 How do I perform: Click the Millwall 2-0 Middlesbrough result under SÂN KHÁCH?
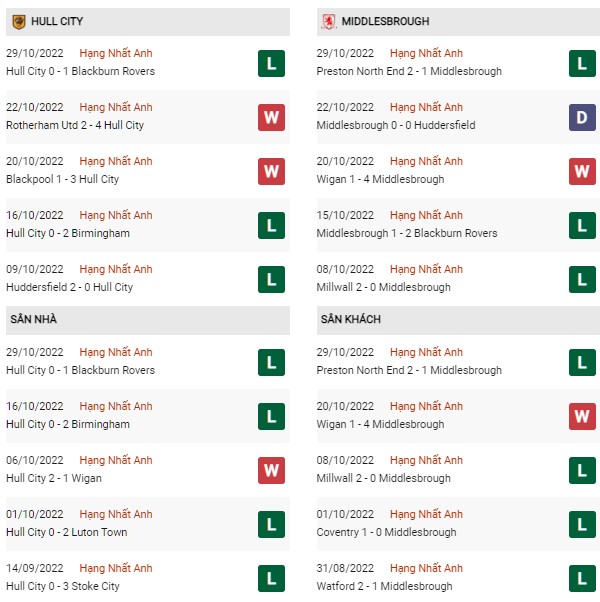pos(383,478)
